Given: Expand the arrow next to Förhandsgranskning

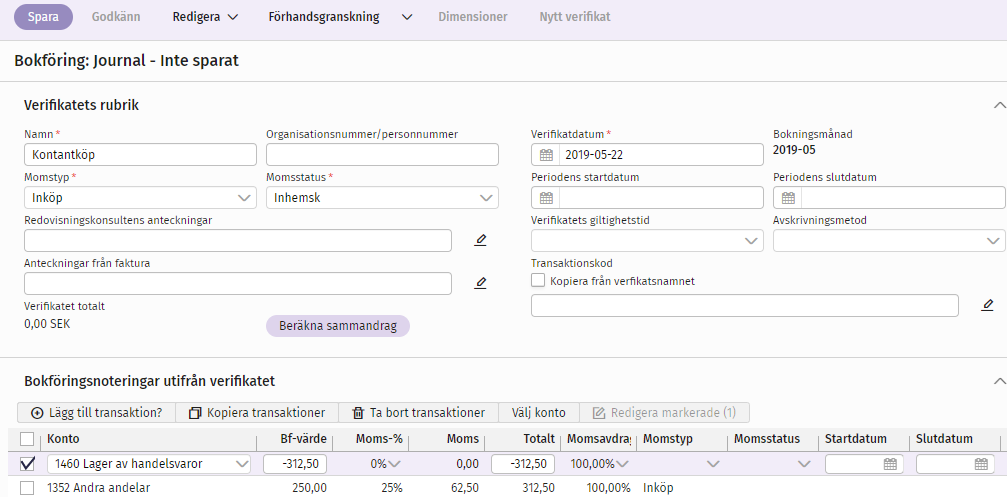Looking at the screenshot, I should (407, 17).
